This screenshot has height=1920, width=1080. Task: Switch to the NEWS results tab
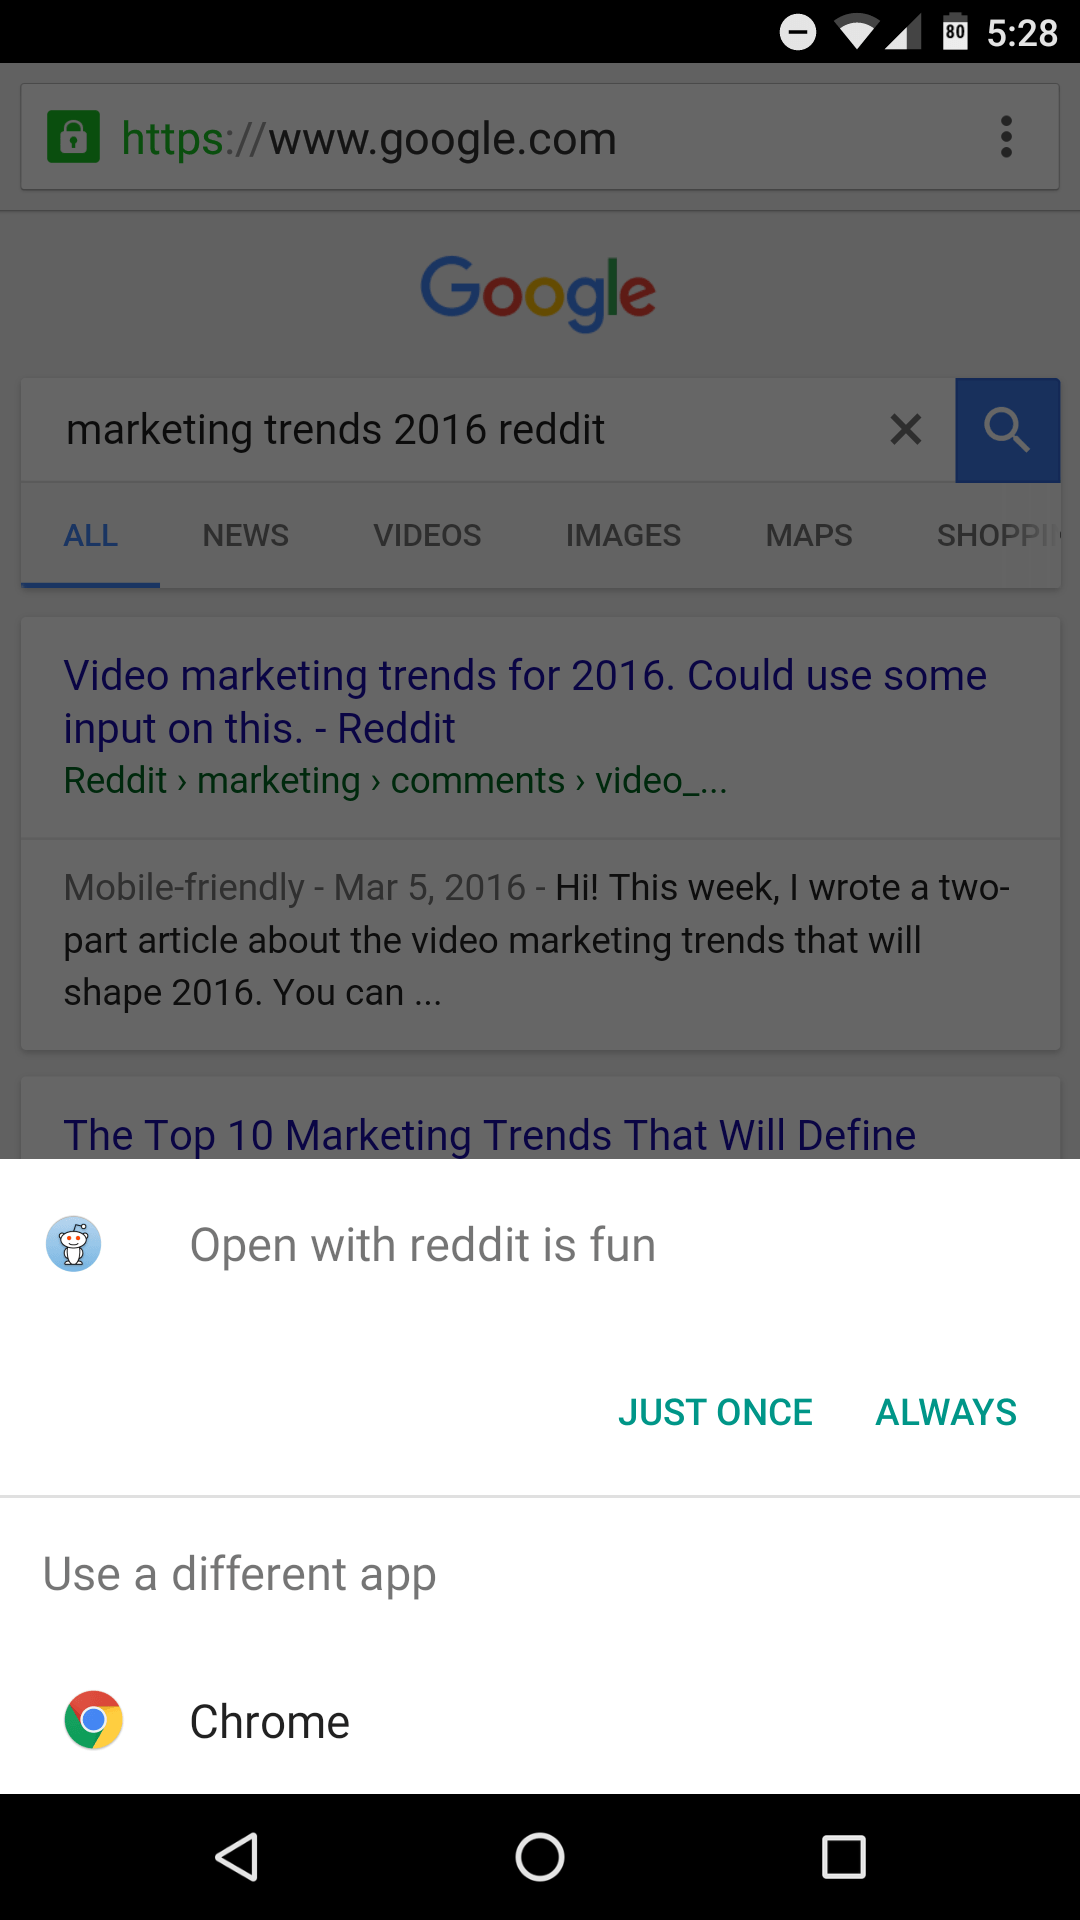tap(245, 535)
